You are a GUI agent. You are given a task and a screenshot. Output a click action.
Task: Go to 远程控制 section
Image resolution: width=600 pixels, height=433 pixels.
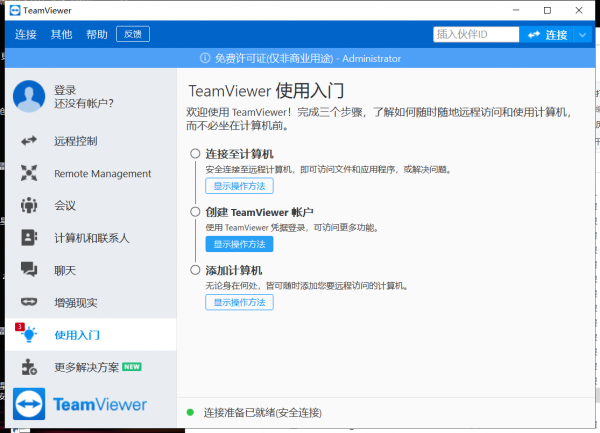click(91, 141)
